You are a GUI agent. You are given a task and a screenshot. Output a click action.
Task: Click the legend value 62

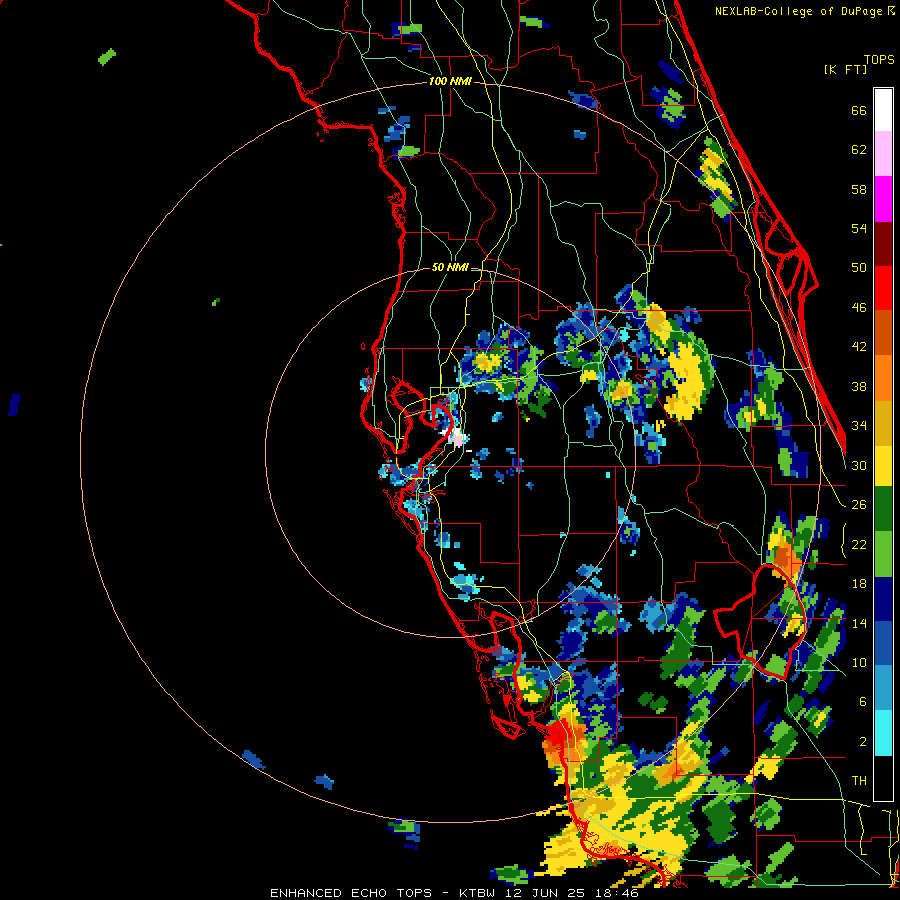pyautogui.click(x=859, y=150)
